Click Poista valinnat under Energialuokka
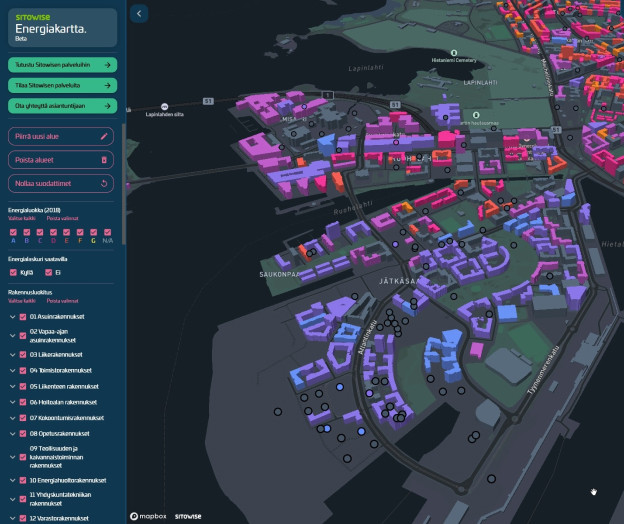624x524 pixels. (x=62, y=218)
